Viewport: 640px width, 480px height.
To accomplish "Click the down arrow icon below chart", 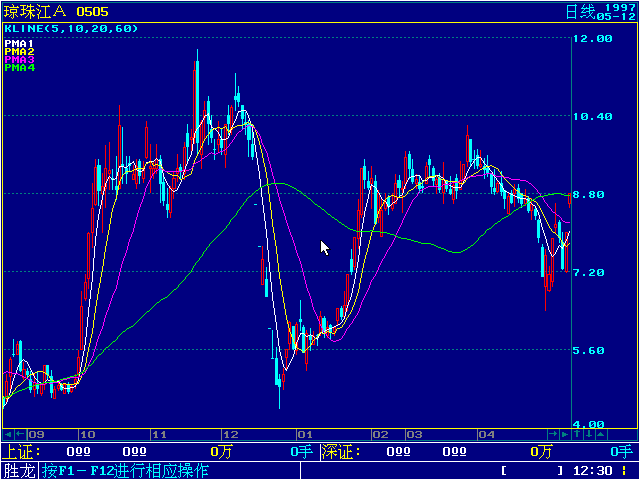I will 589,434.
